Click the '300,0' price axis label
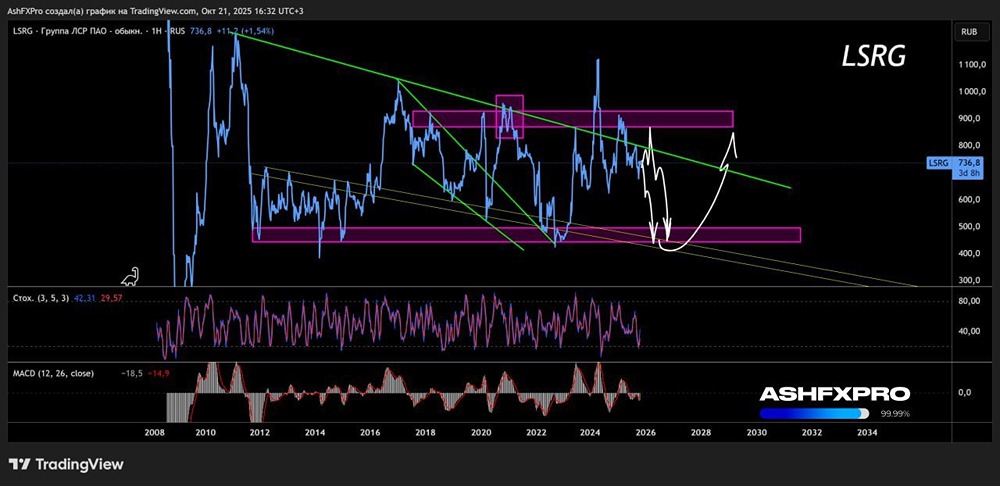 tap(969, 280)
